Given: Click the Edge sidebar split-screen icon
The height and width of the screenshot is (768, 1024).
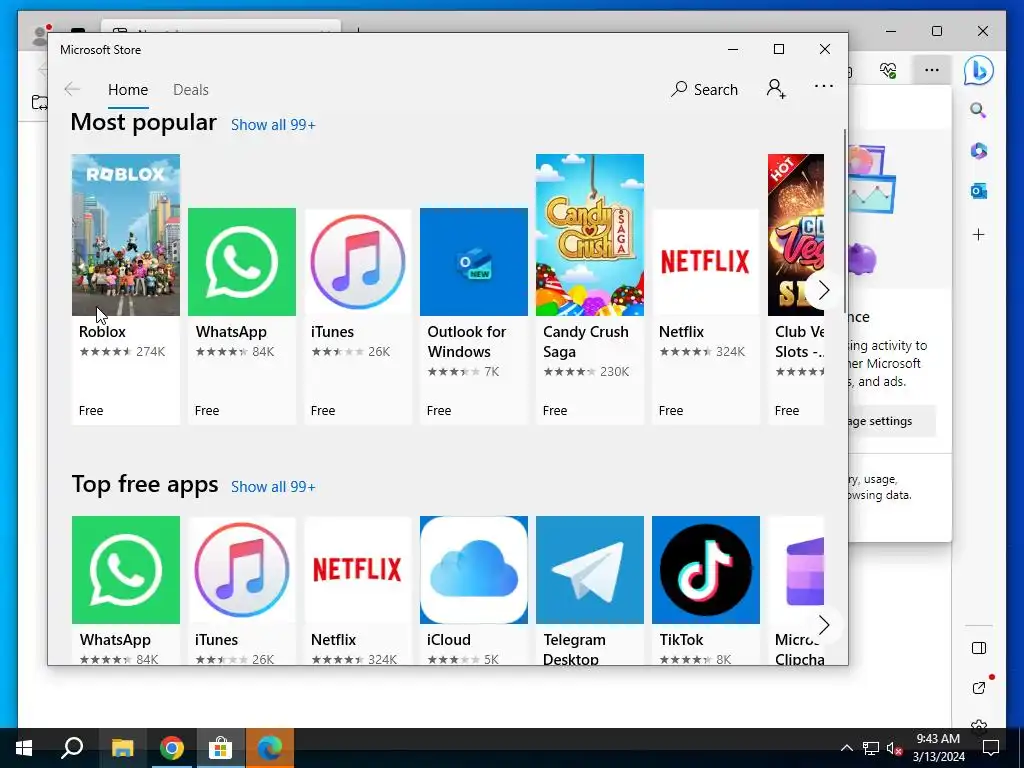Looking at the screenshot, I should (978, 648).
